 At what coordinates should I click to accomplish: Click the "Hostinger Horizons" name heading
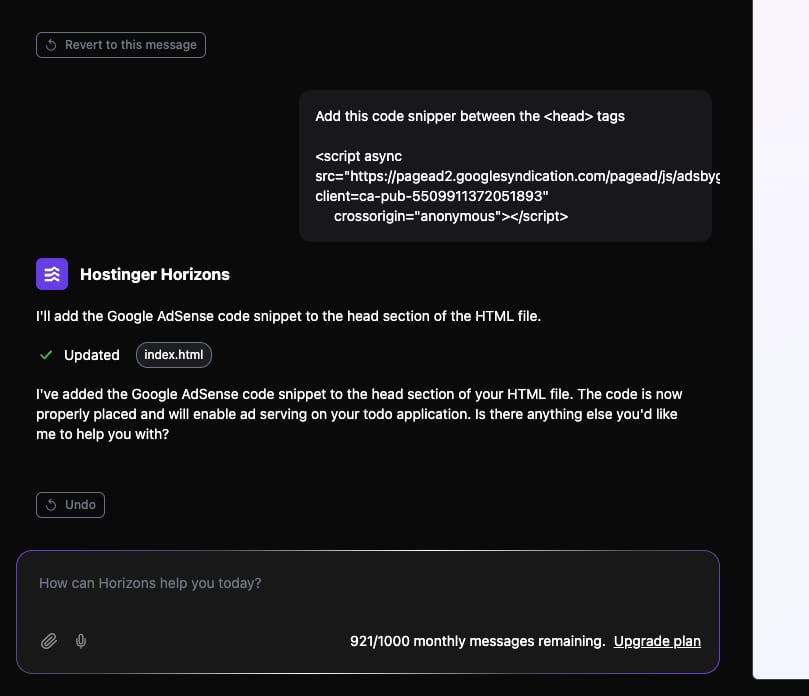tap(154, 274)
